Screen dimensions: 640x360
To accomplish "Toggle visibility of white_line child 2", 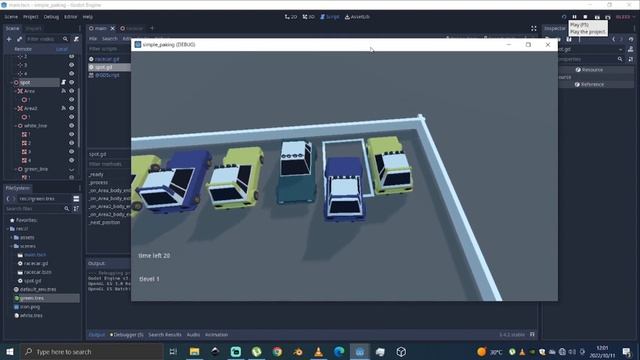I will pos(71,143).
